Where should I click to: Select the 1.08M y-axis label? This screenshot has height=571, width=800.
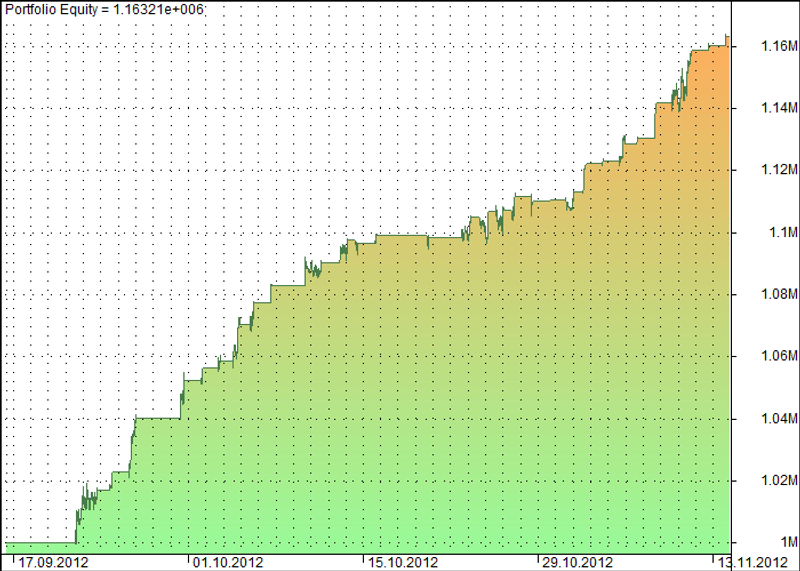[x=779, y=294]
